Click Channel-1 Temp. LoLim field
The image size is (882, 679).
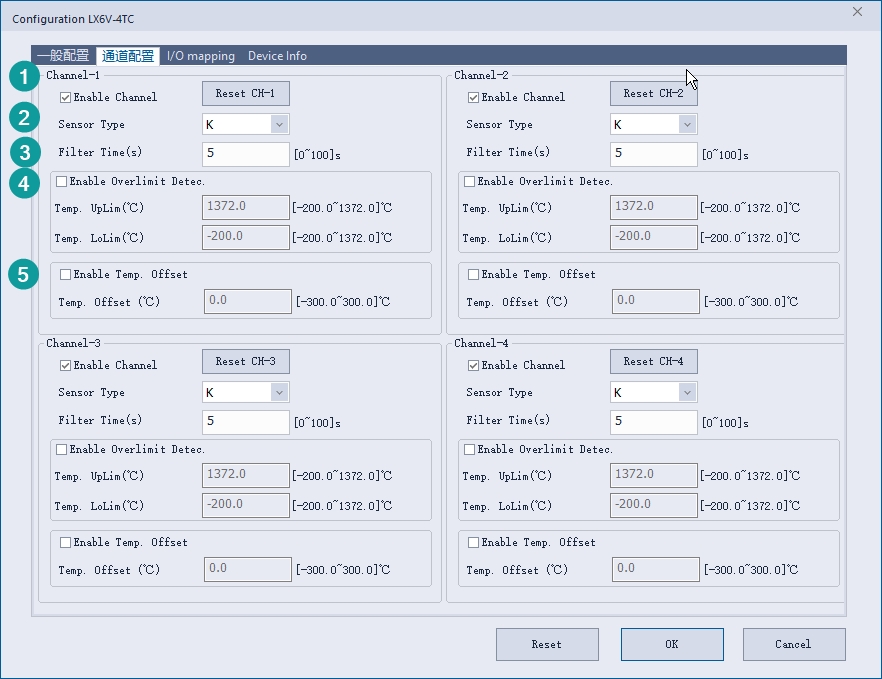(246, 237)
